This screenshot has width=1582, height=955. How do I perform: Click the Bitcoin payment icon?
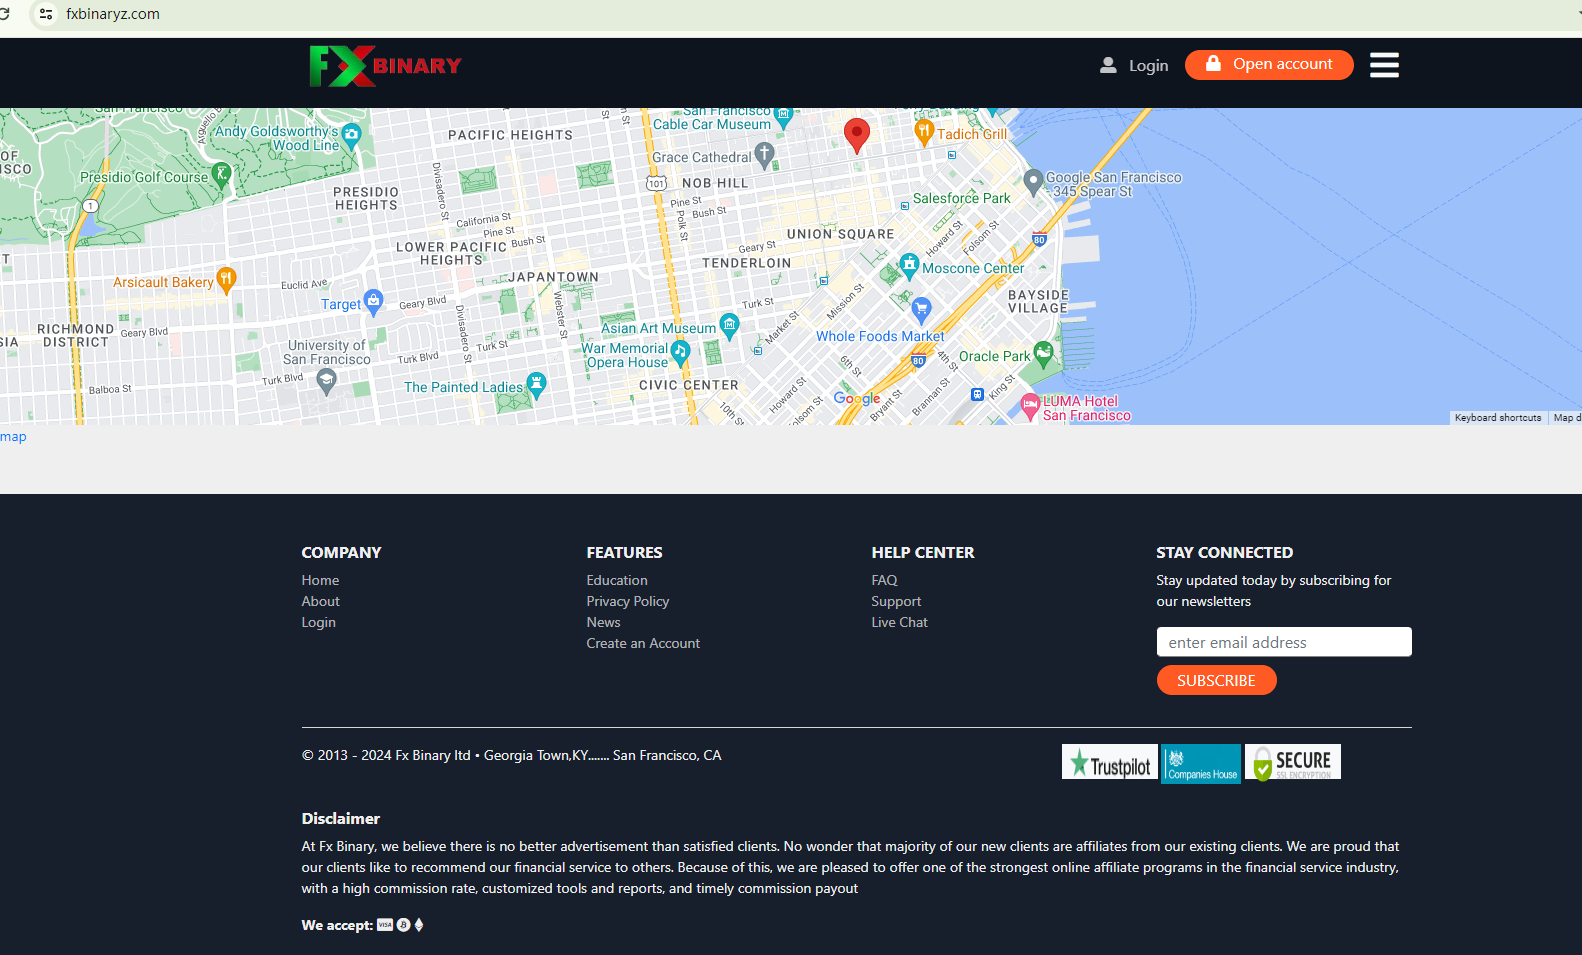403,925
